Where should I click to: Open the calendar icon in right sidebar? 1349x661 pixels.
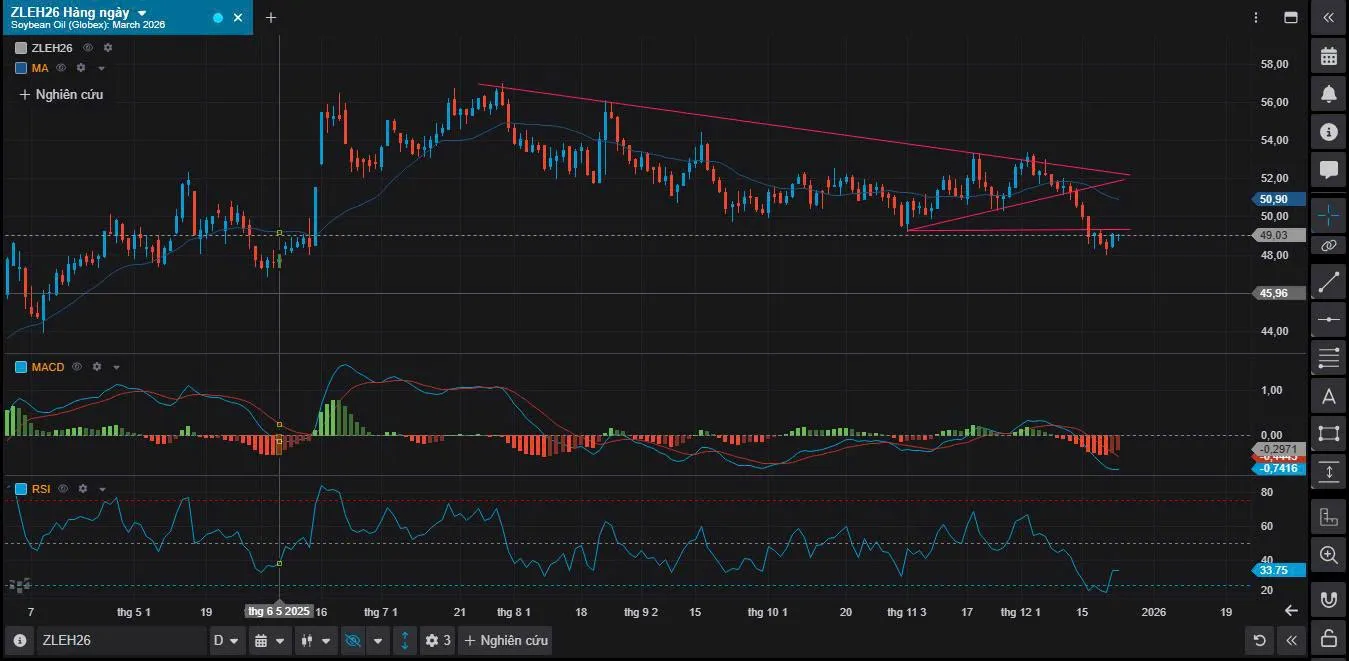coord(1328,56)
